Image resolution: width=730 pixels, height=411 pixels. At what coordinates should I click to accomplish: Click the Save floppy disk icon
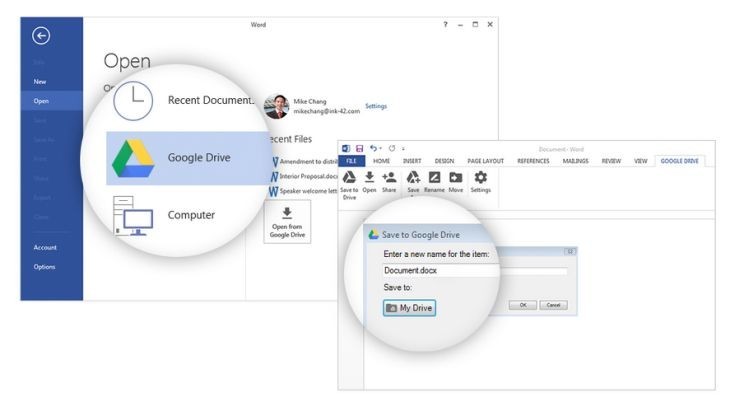pyautogui.click(x=359, y=148)
